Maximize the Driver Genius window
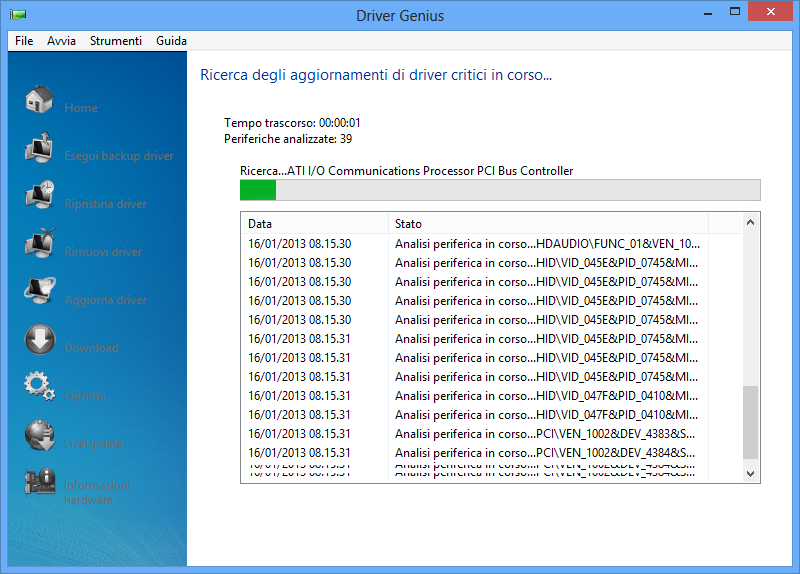Screen dimensions: 800x574 click(x=735, y=12)
